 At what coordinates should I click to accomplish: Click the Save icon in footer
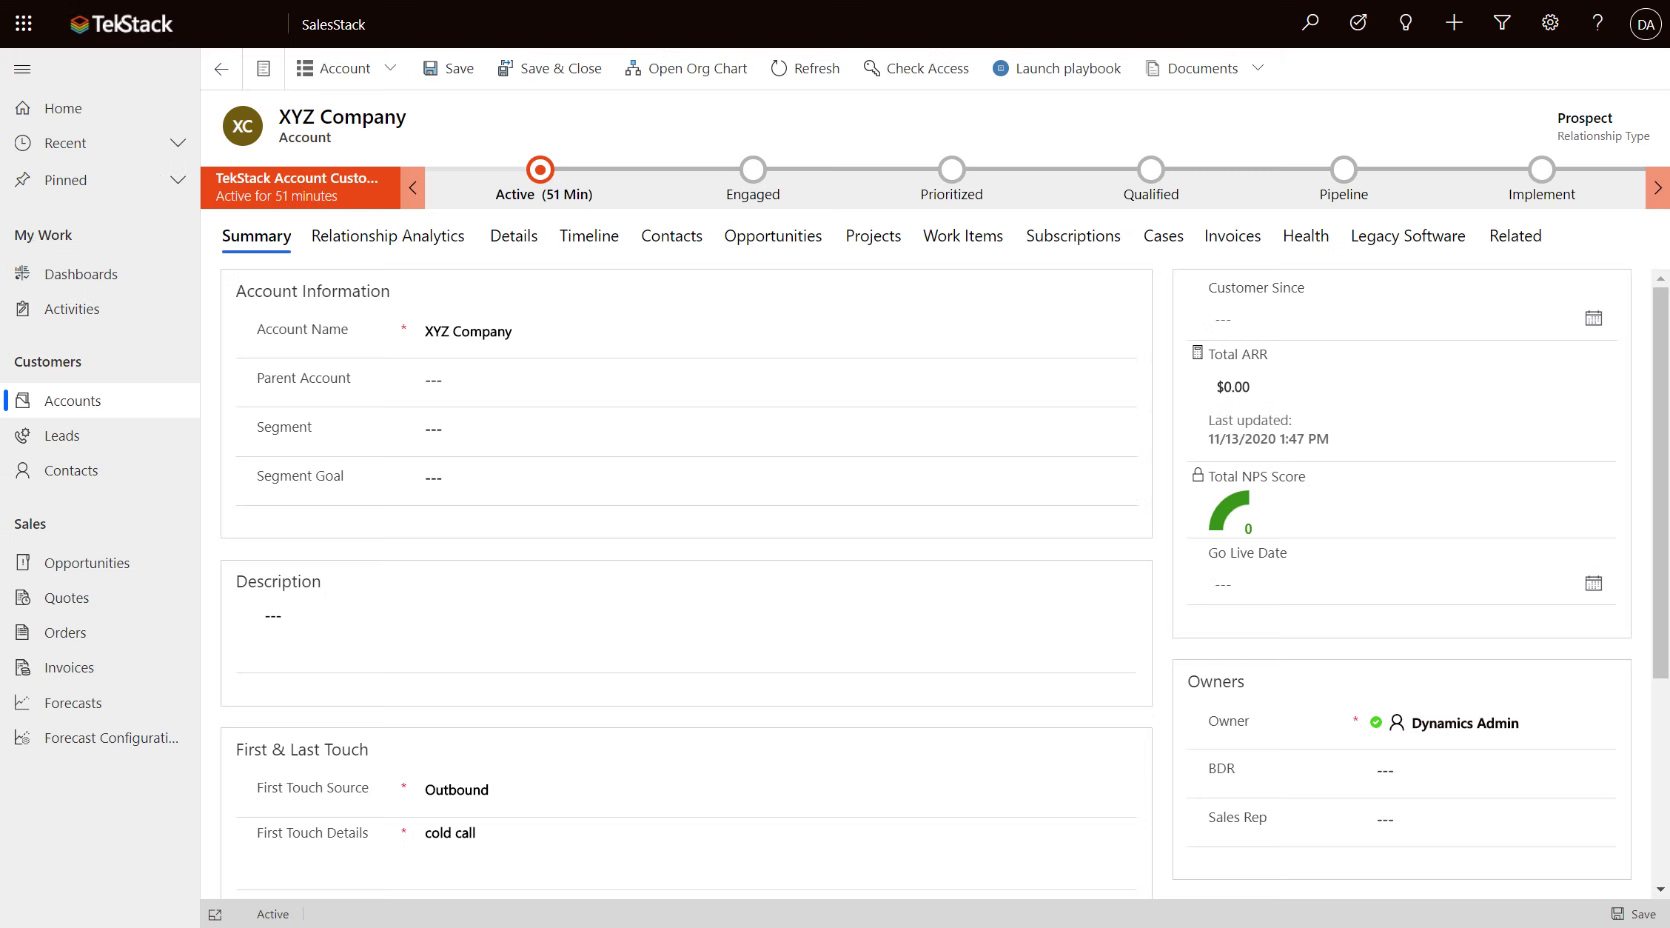[x=1633, y=914]
